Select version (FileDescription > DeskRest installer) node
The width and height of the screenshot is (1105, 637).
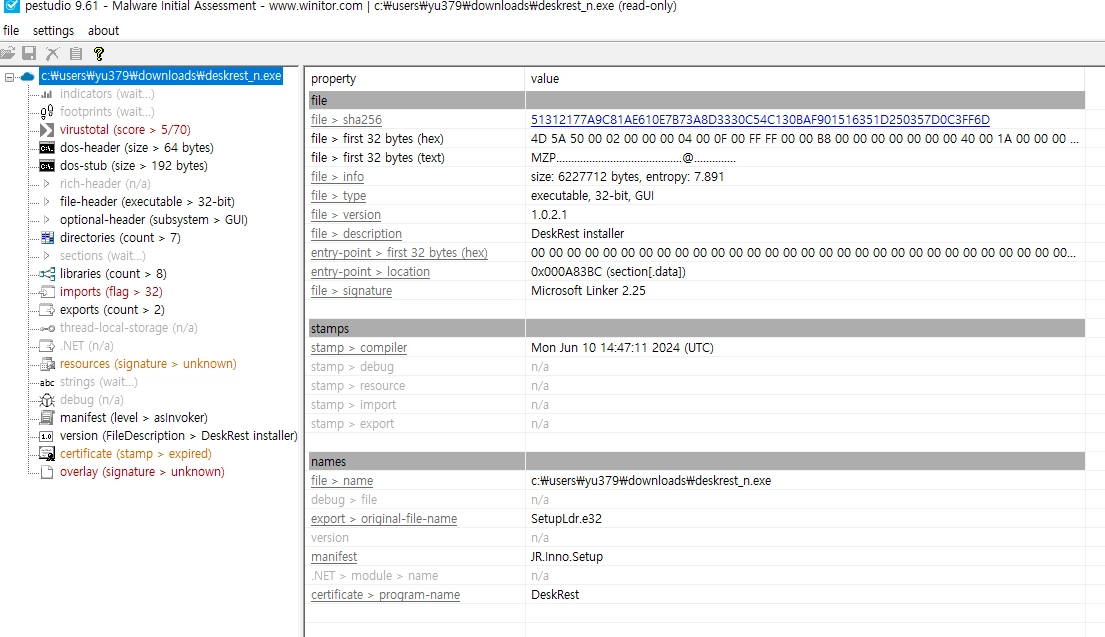178,436
